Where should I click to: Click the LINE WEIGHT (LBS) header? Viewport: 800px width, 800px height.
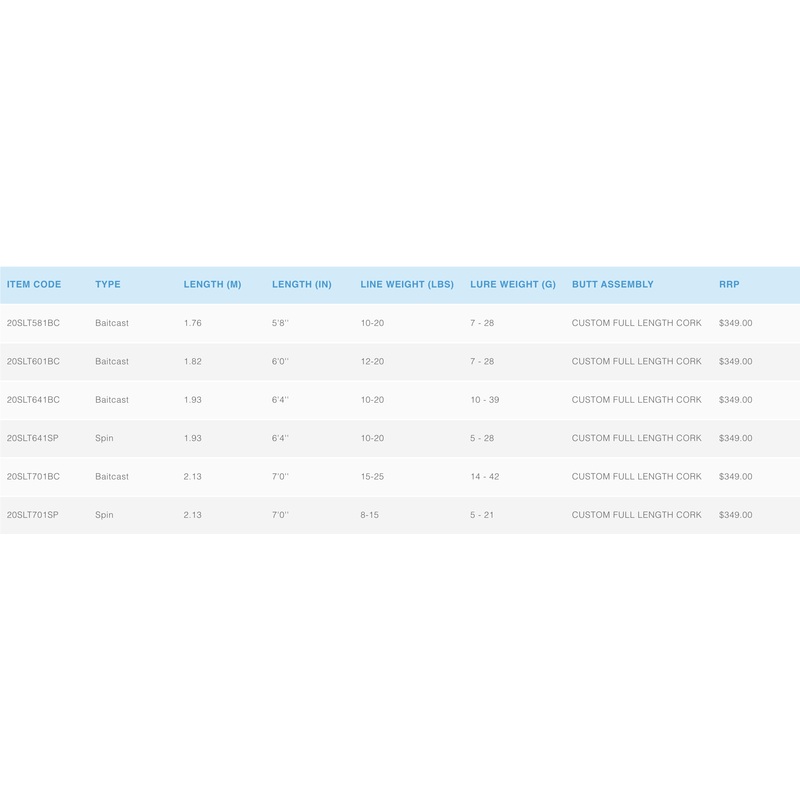point(407,285)
